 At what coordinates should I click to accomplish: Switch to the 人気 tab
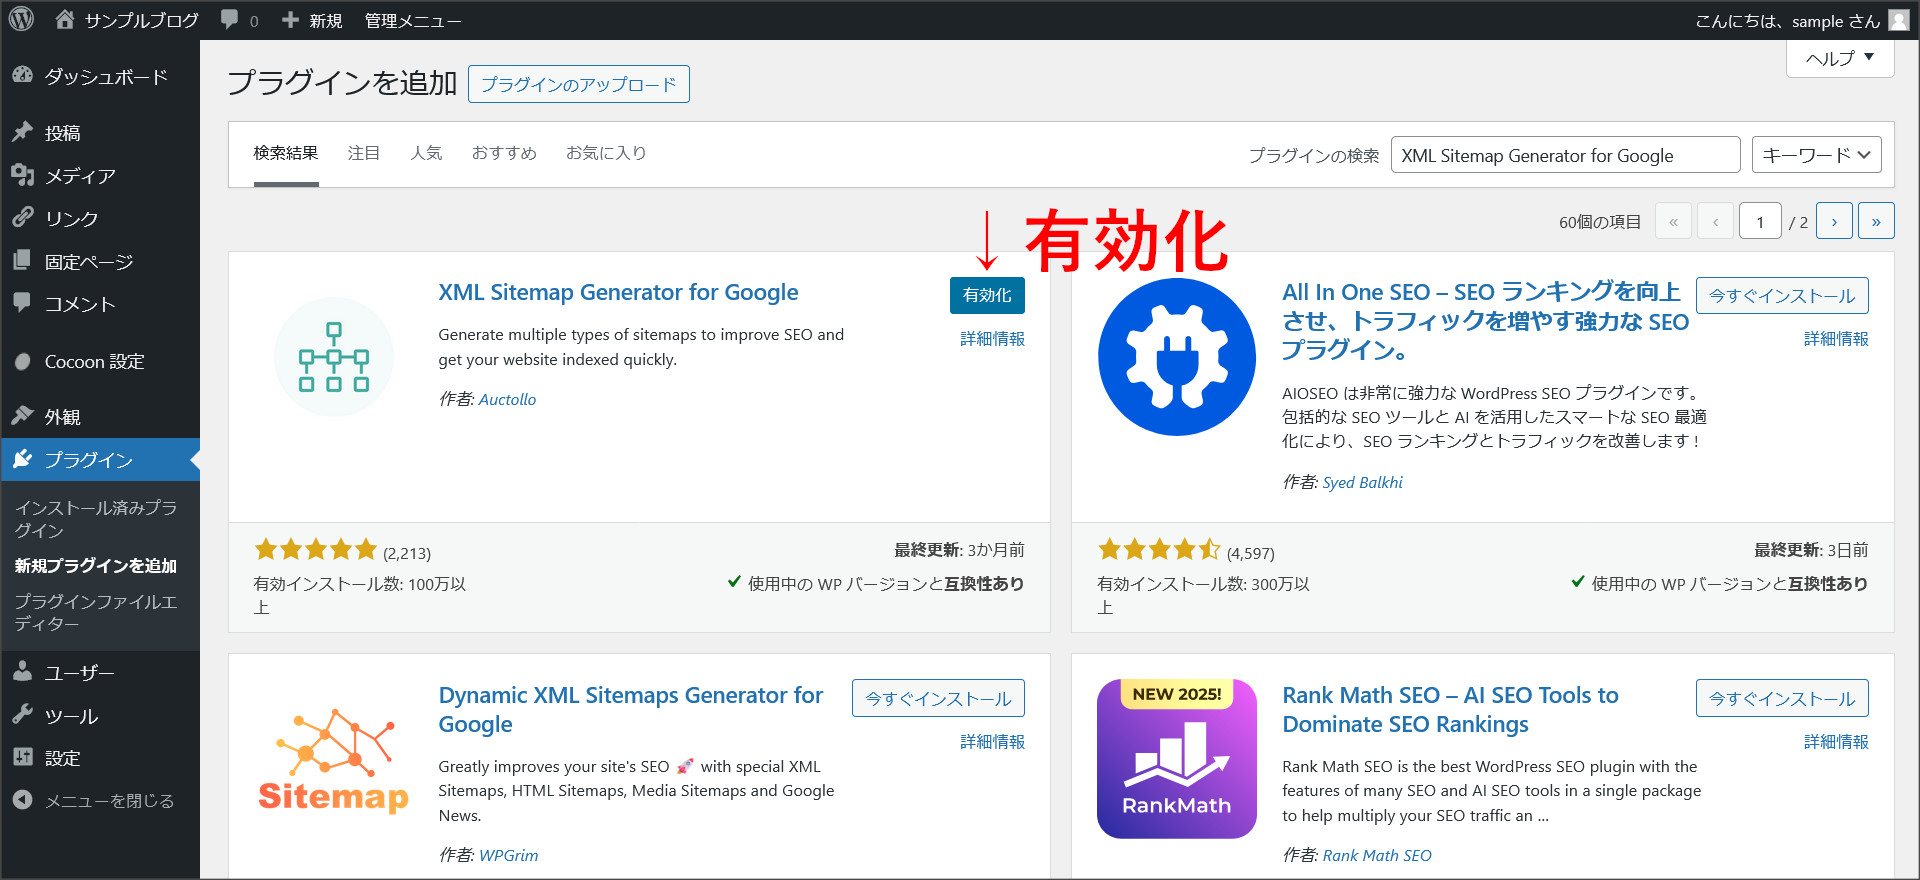pos(426,153)
